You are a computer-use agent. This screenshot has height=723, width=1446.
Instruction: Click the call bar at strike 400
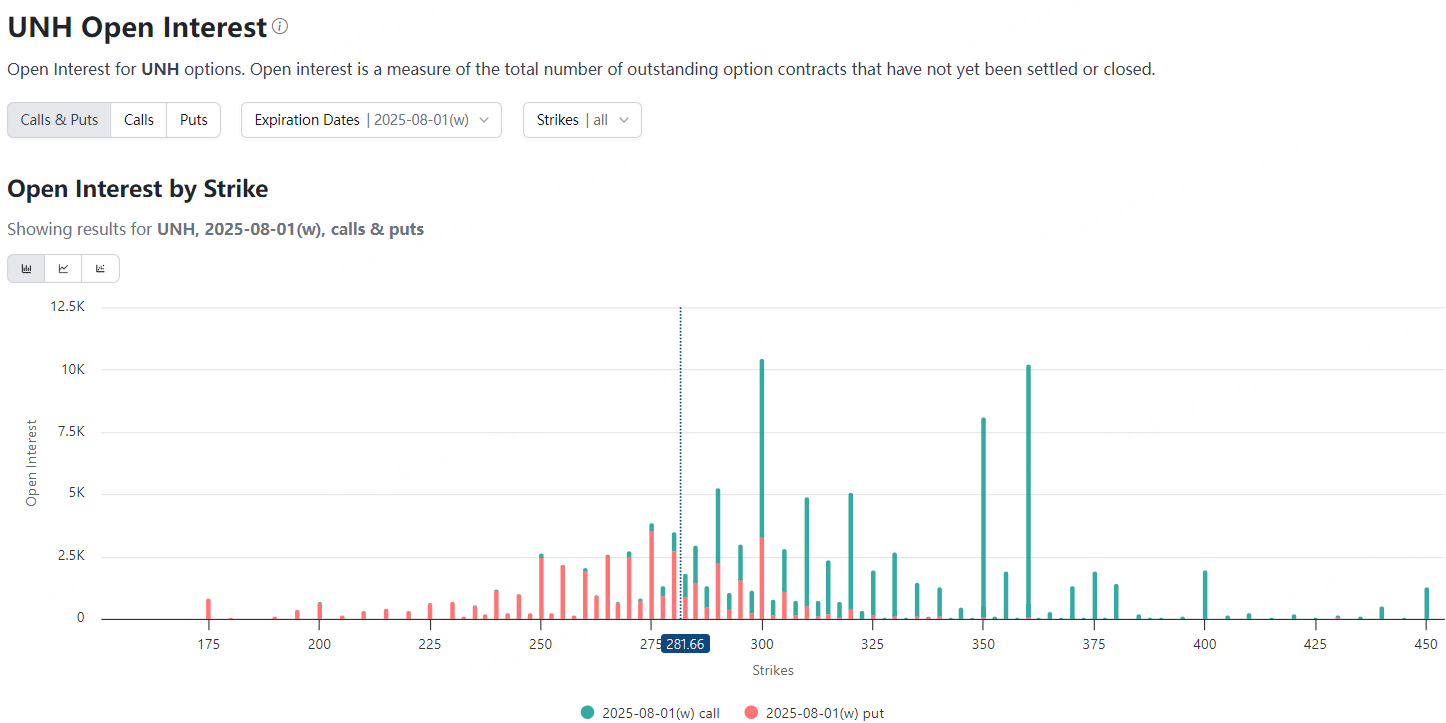pyautogui.click(x=1205, y=595)
